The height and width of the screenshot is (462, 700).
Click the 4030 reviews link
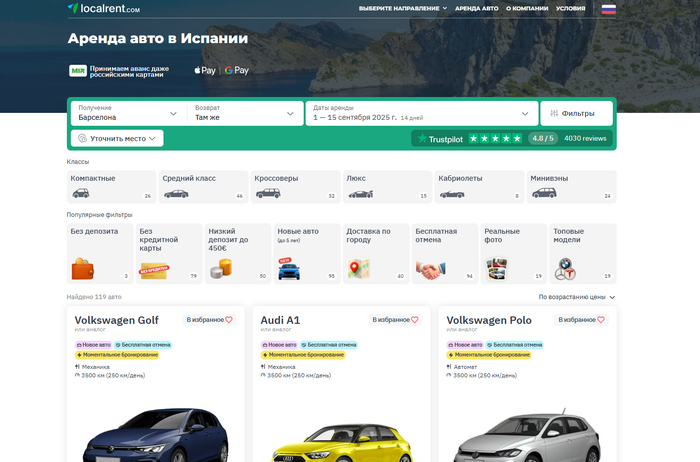coord(585,138)
